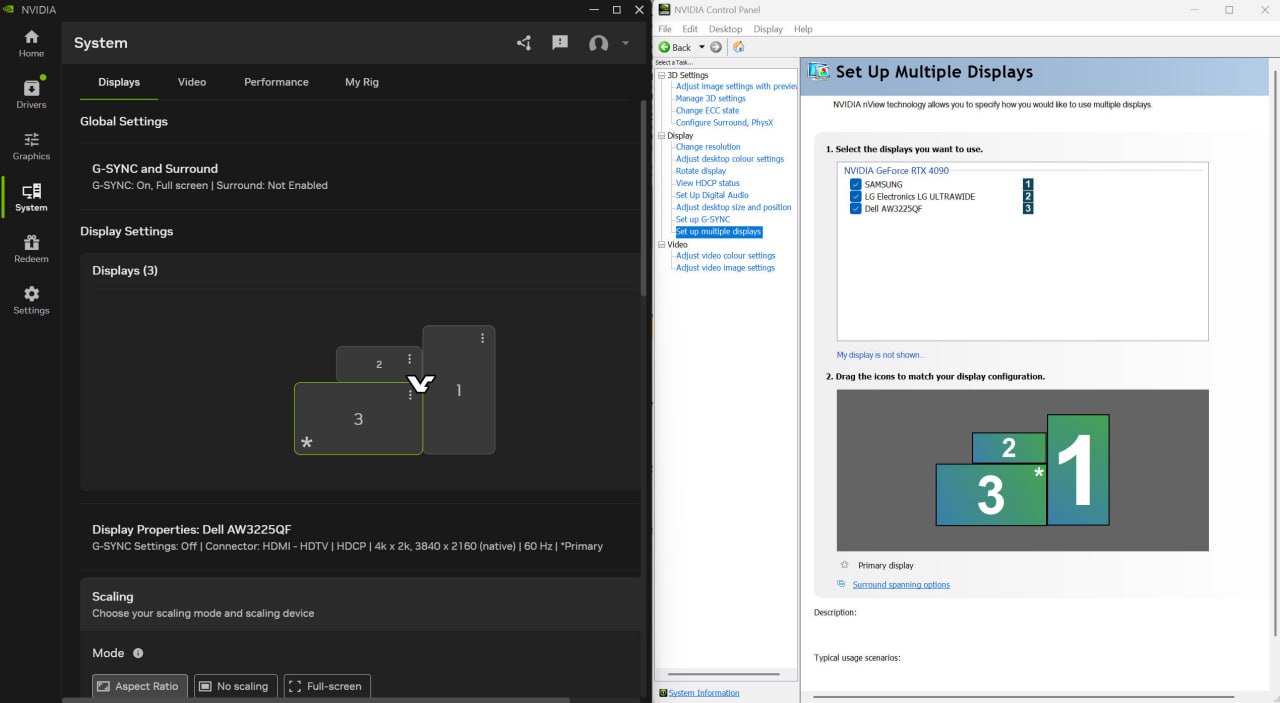
Task: Open Change resolution task
Action: [708, 147]
